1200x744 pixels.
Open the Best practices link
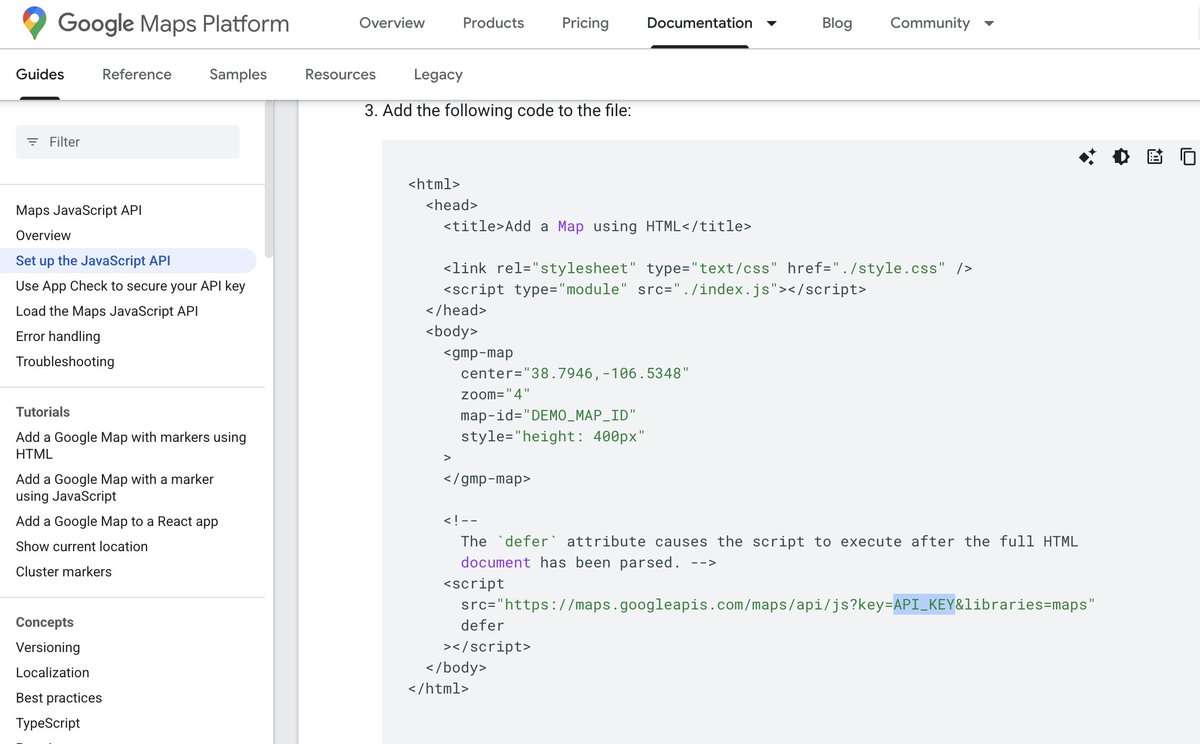[x=59, y=697]
